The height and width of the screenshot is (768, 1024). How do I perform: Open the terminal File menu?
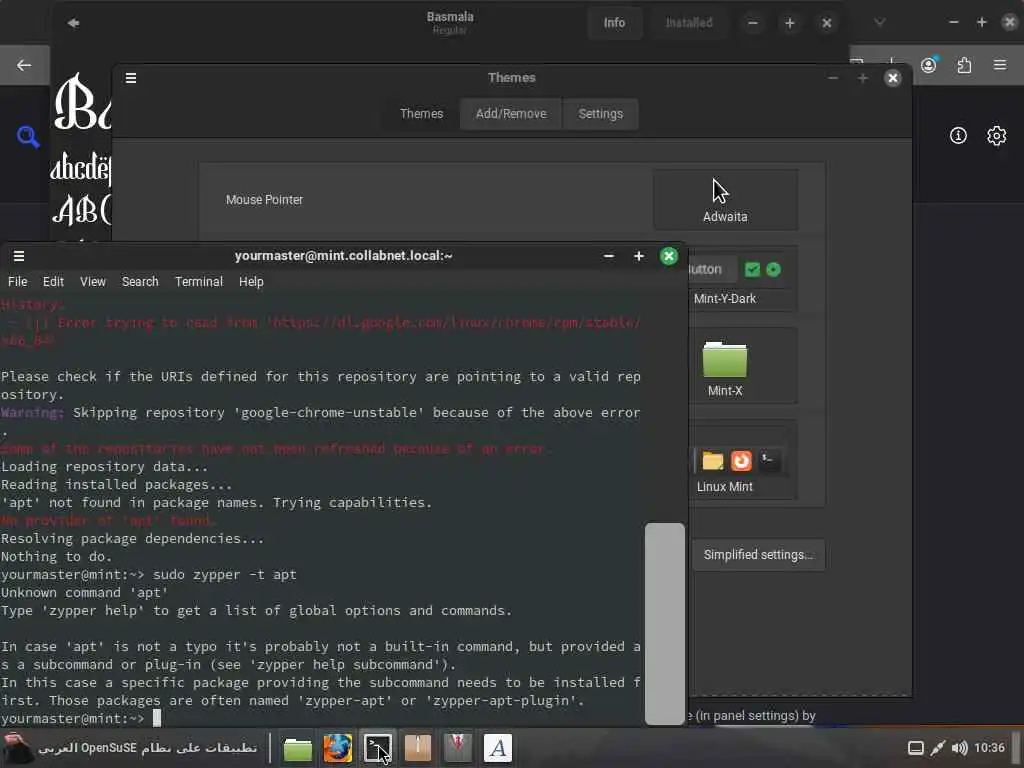pyautogui.click(x=18, y=281)
